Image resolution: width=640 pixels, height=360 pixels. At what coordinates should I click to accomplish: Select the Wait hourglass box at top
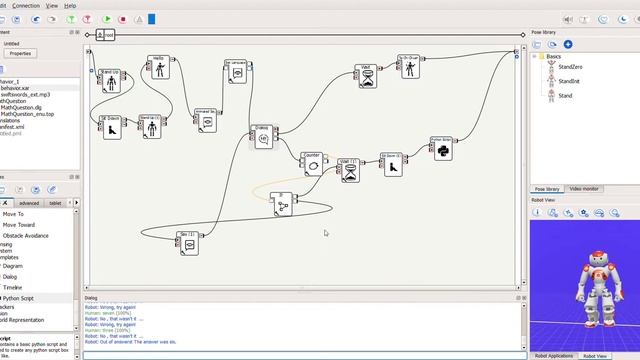367,76
